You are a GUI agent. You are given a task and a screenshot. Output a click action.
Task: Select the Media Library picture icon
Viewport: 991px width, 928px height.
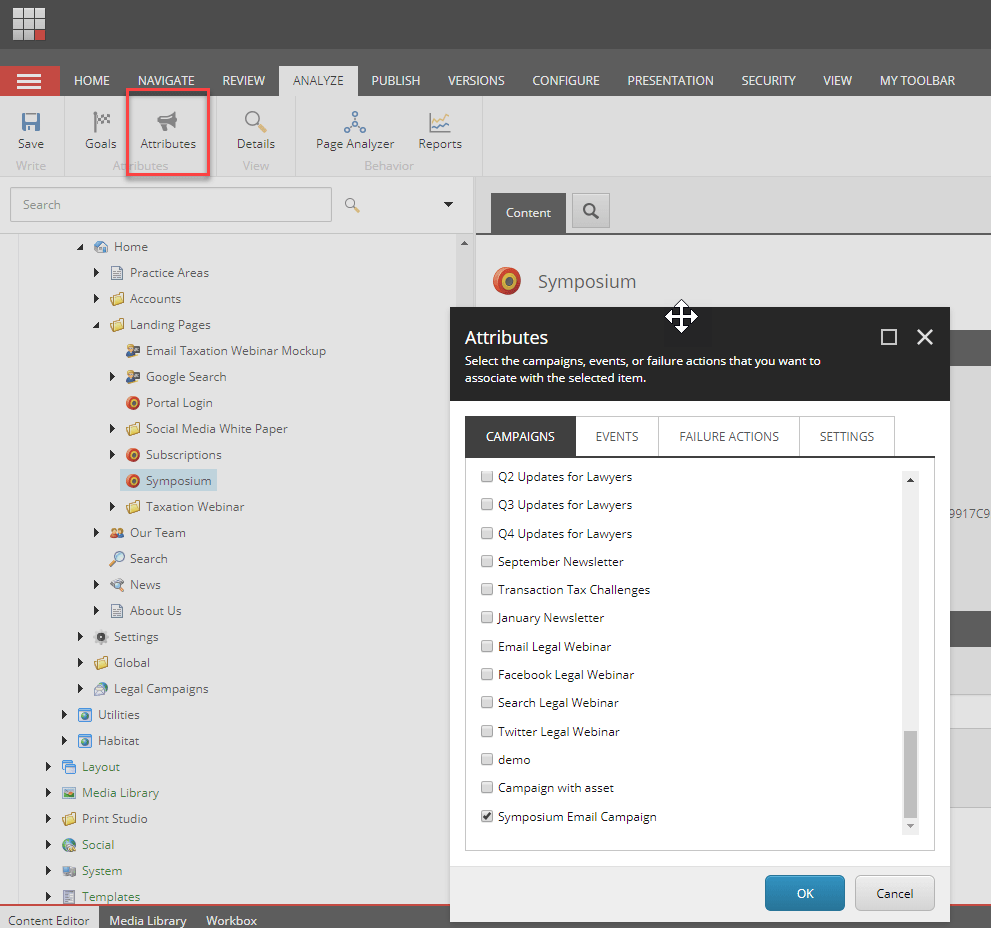(69, 793)
